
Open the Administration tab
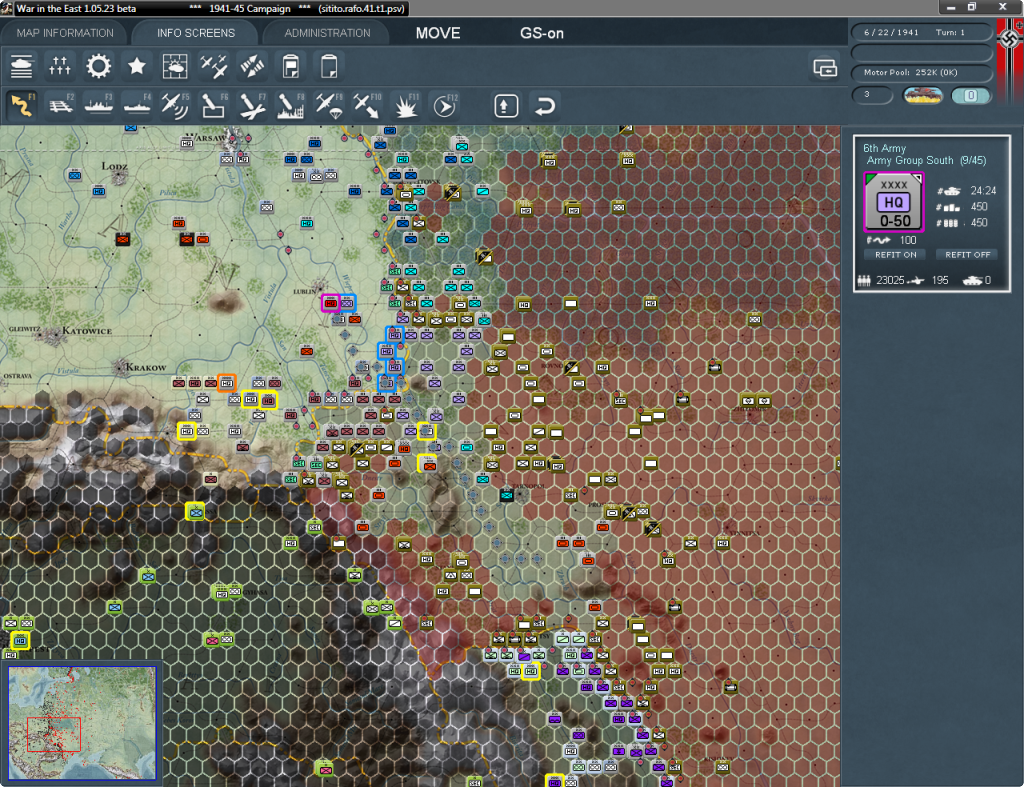pos(327,33)
